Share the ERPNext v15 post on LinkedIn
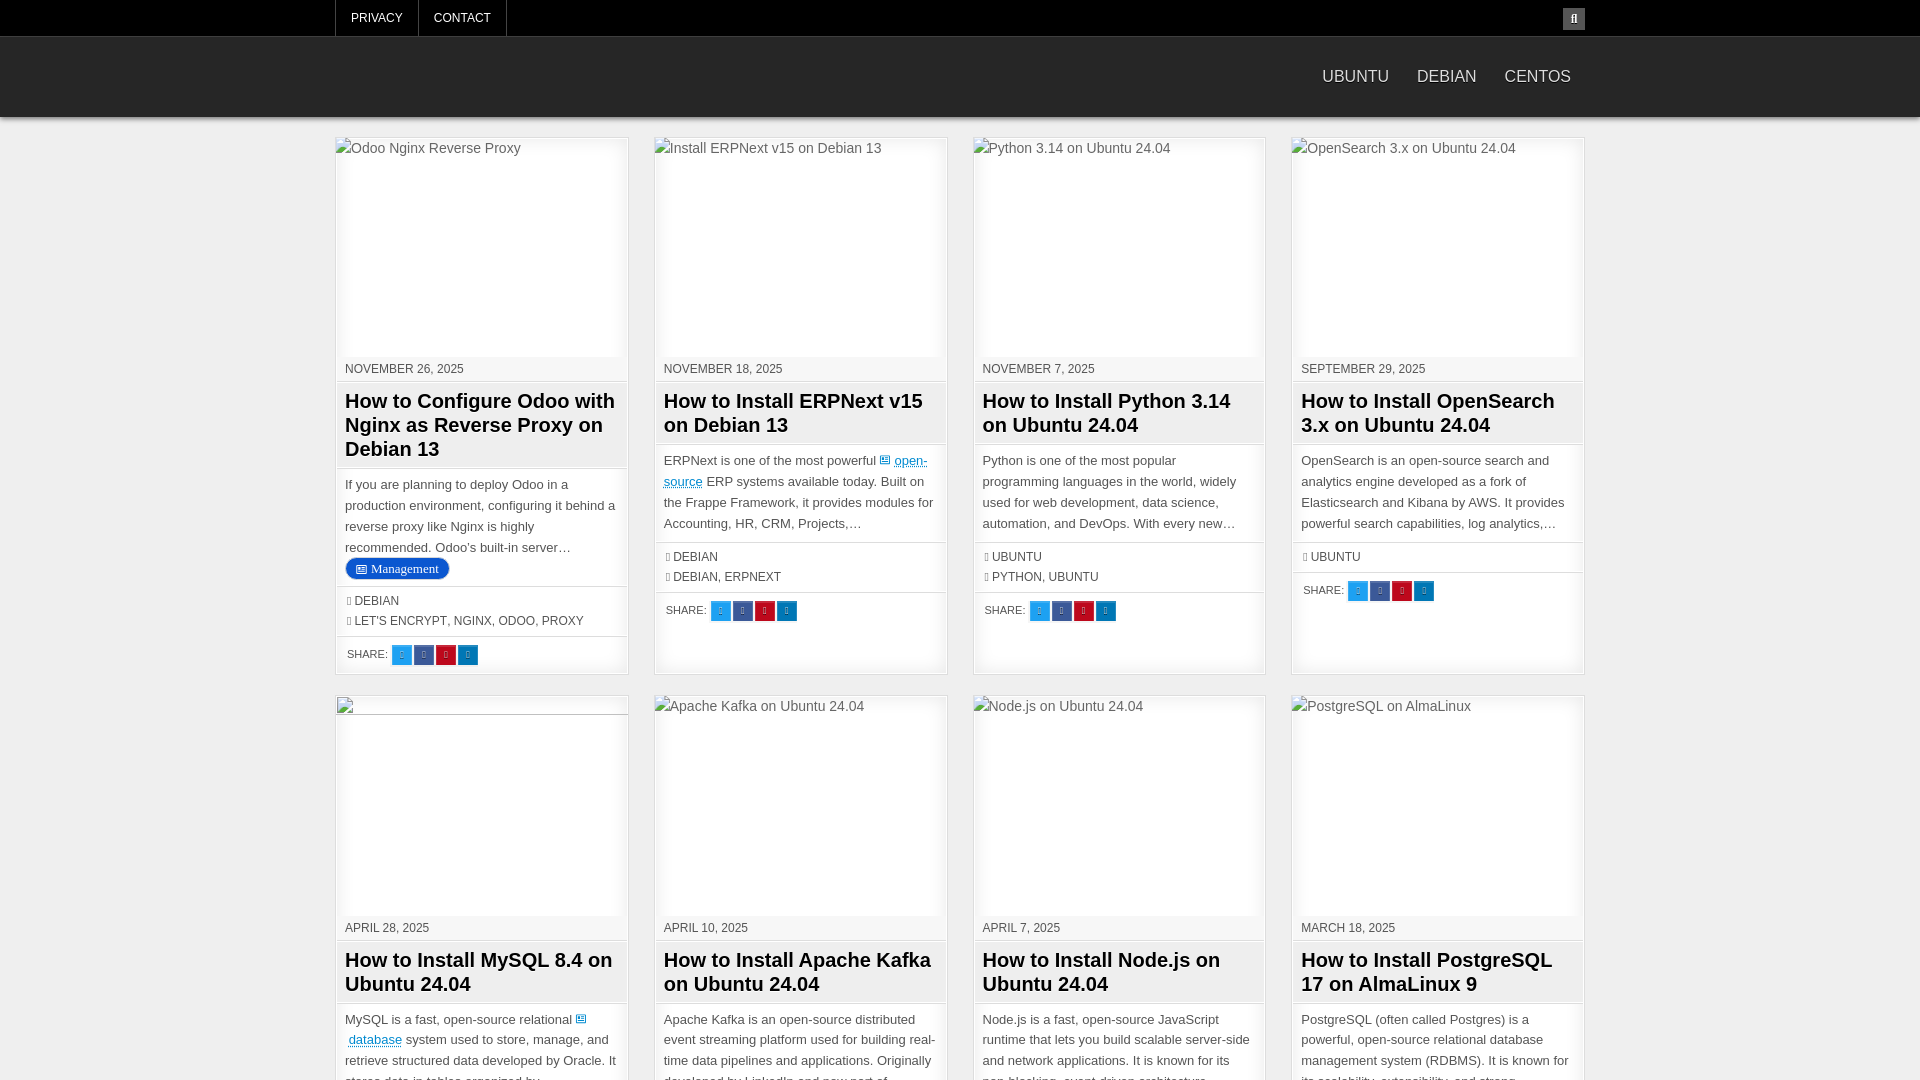The height and width of the screenshot is (1080, 1920). click(x=786, y=611)
